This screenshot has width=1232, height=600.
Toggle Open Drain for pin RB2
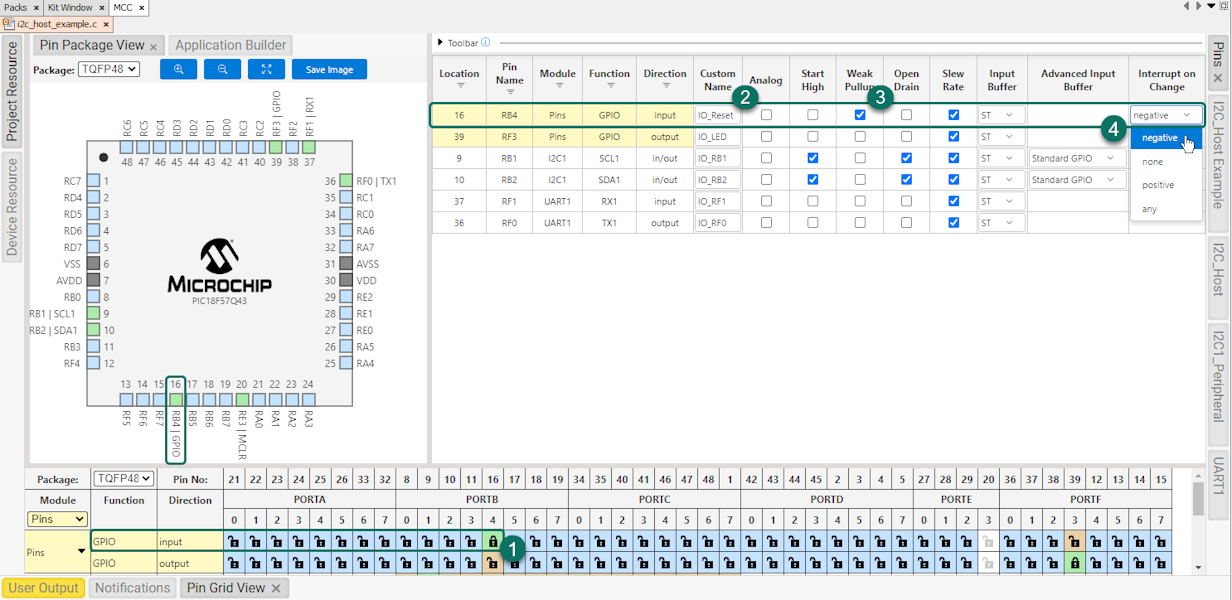pos(906,180)
